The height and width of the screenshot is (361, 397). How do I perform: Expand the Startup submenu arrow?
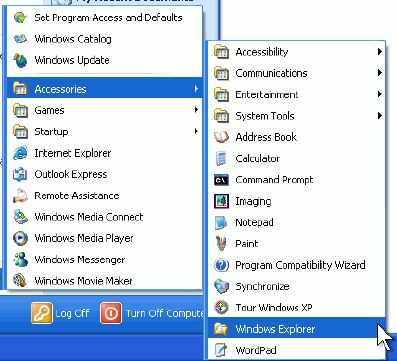click(x=196, y=131)
